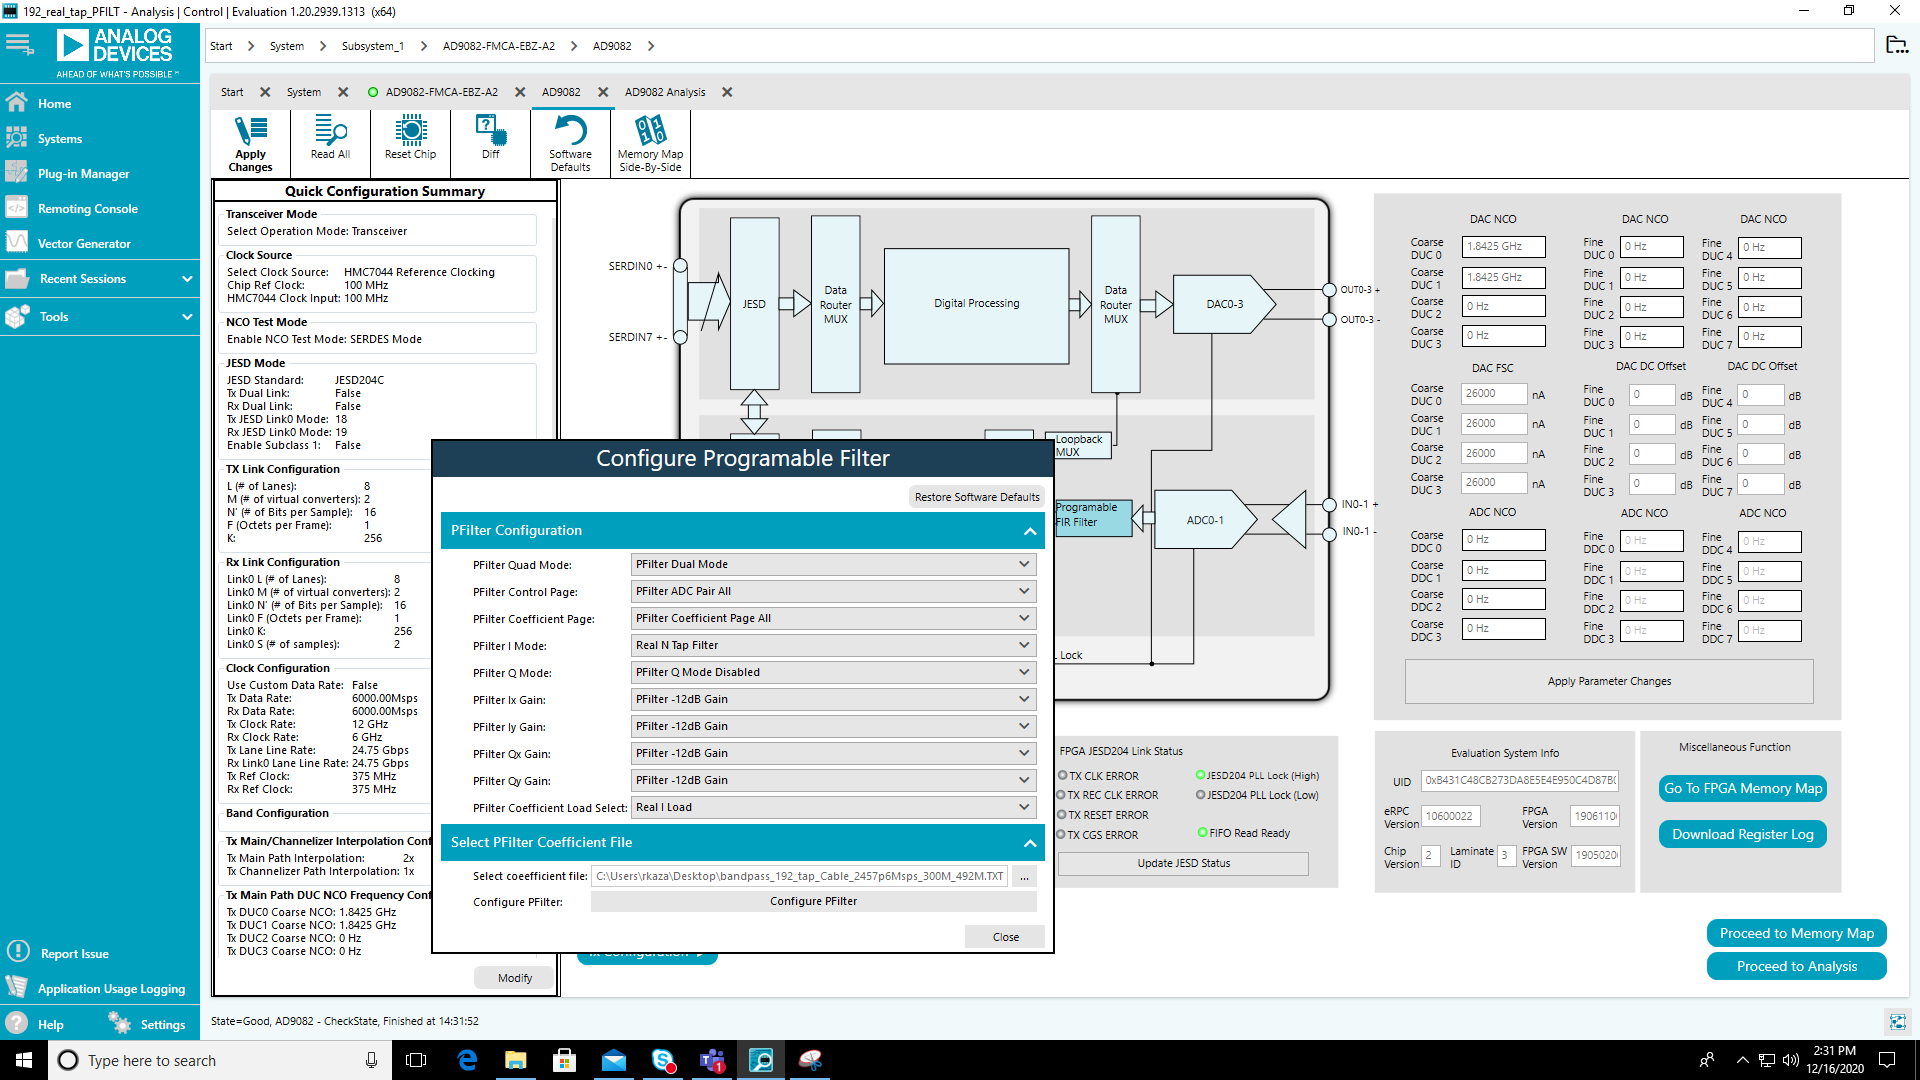Click the Configure PFilter button
1920x1080 pixels.
pyautogui.click(x=813, y=901)
